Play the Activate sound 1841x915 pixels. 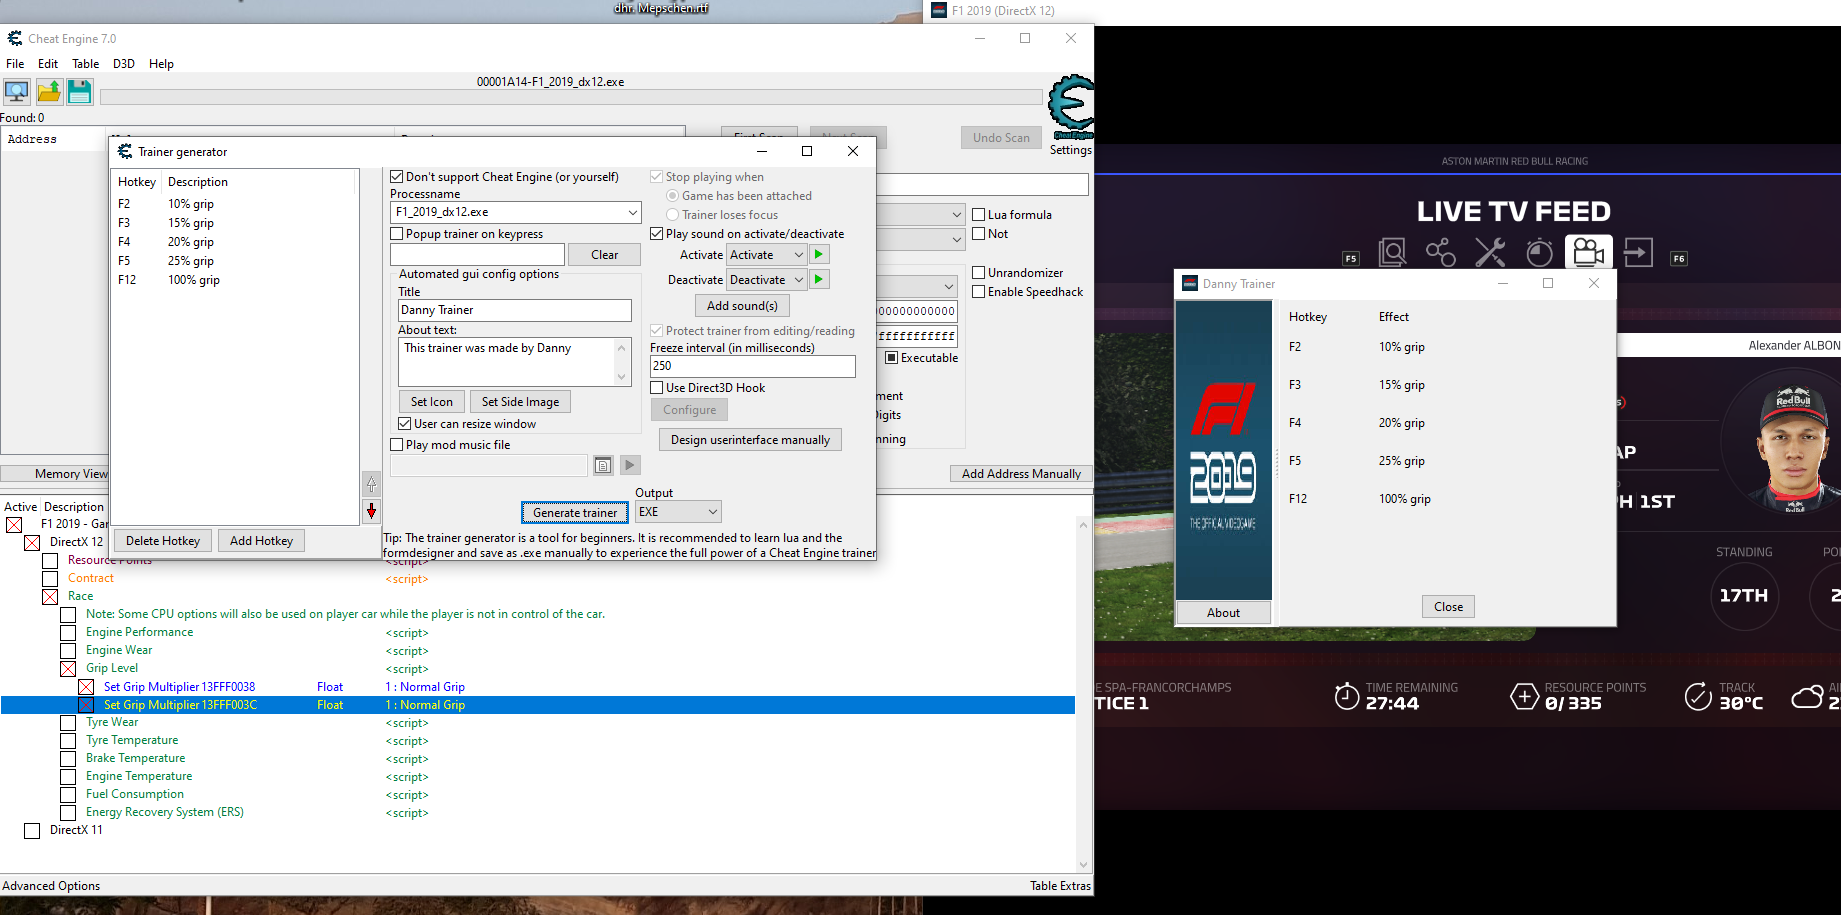819,255
